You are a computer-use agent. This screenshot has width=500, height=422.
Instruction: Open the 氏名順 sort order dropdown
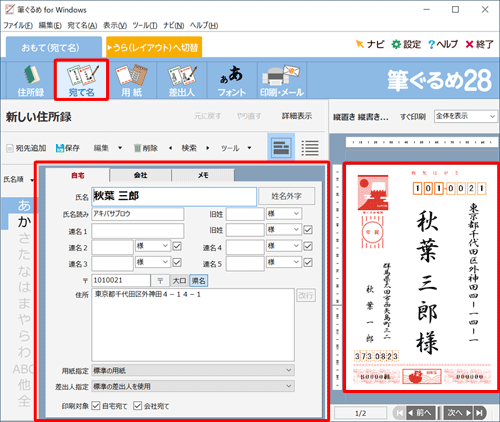[19, 180]
